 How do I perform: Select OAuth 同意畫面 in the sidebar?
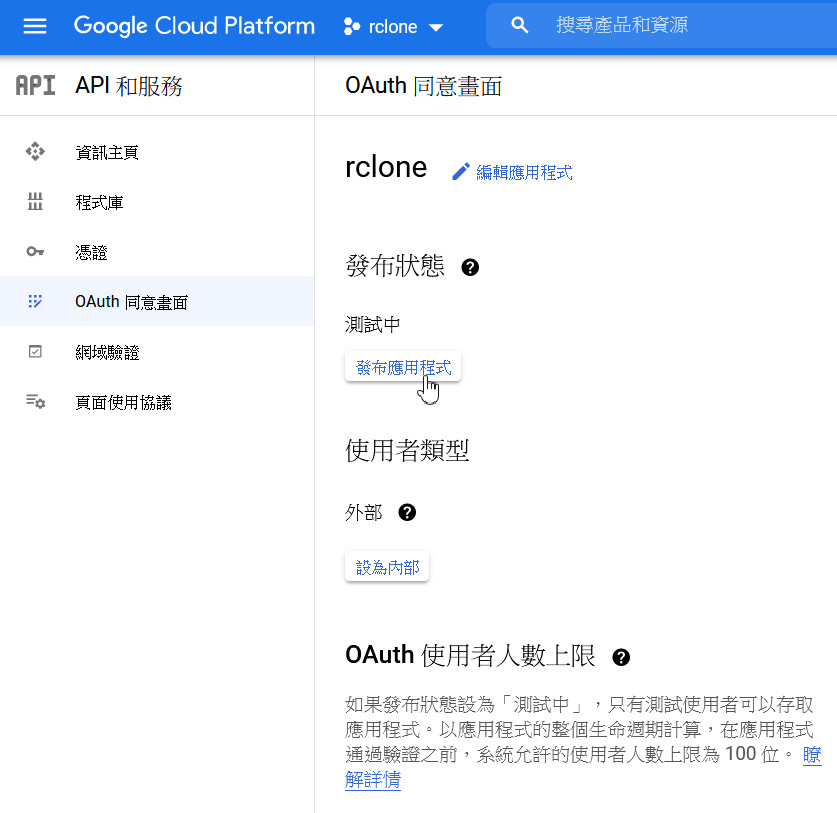(157, 302)
